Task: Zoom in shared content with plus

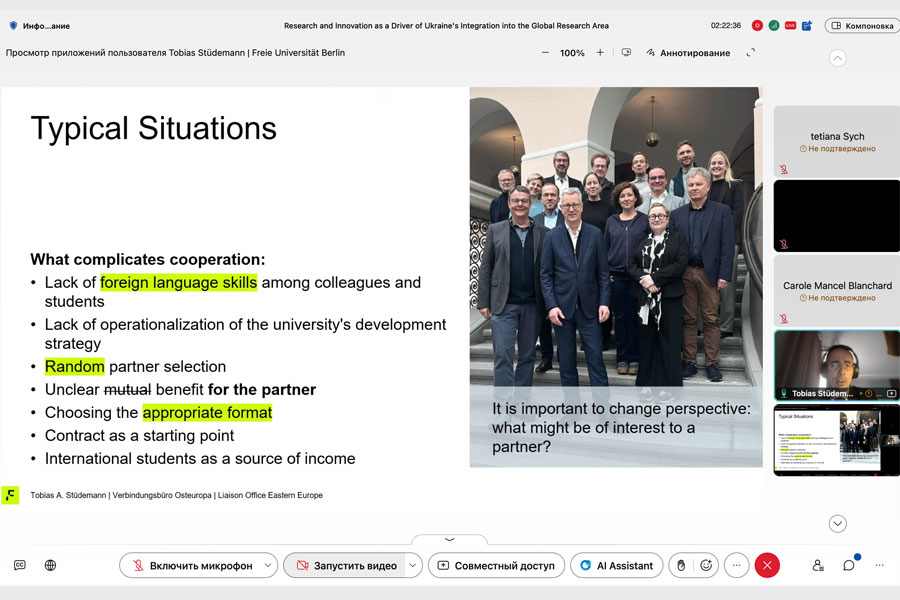Action: (x=600, y=53)
